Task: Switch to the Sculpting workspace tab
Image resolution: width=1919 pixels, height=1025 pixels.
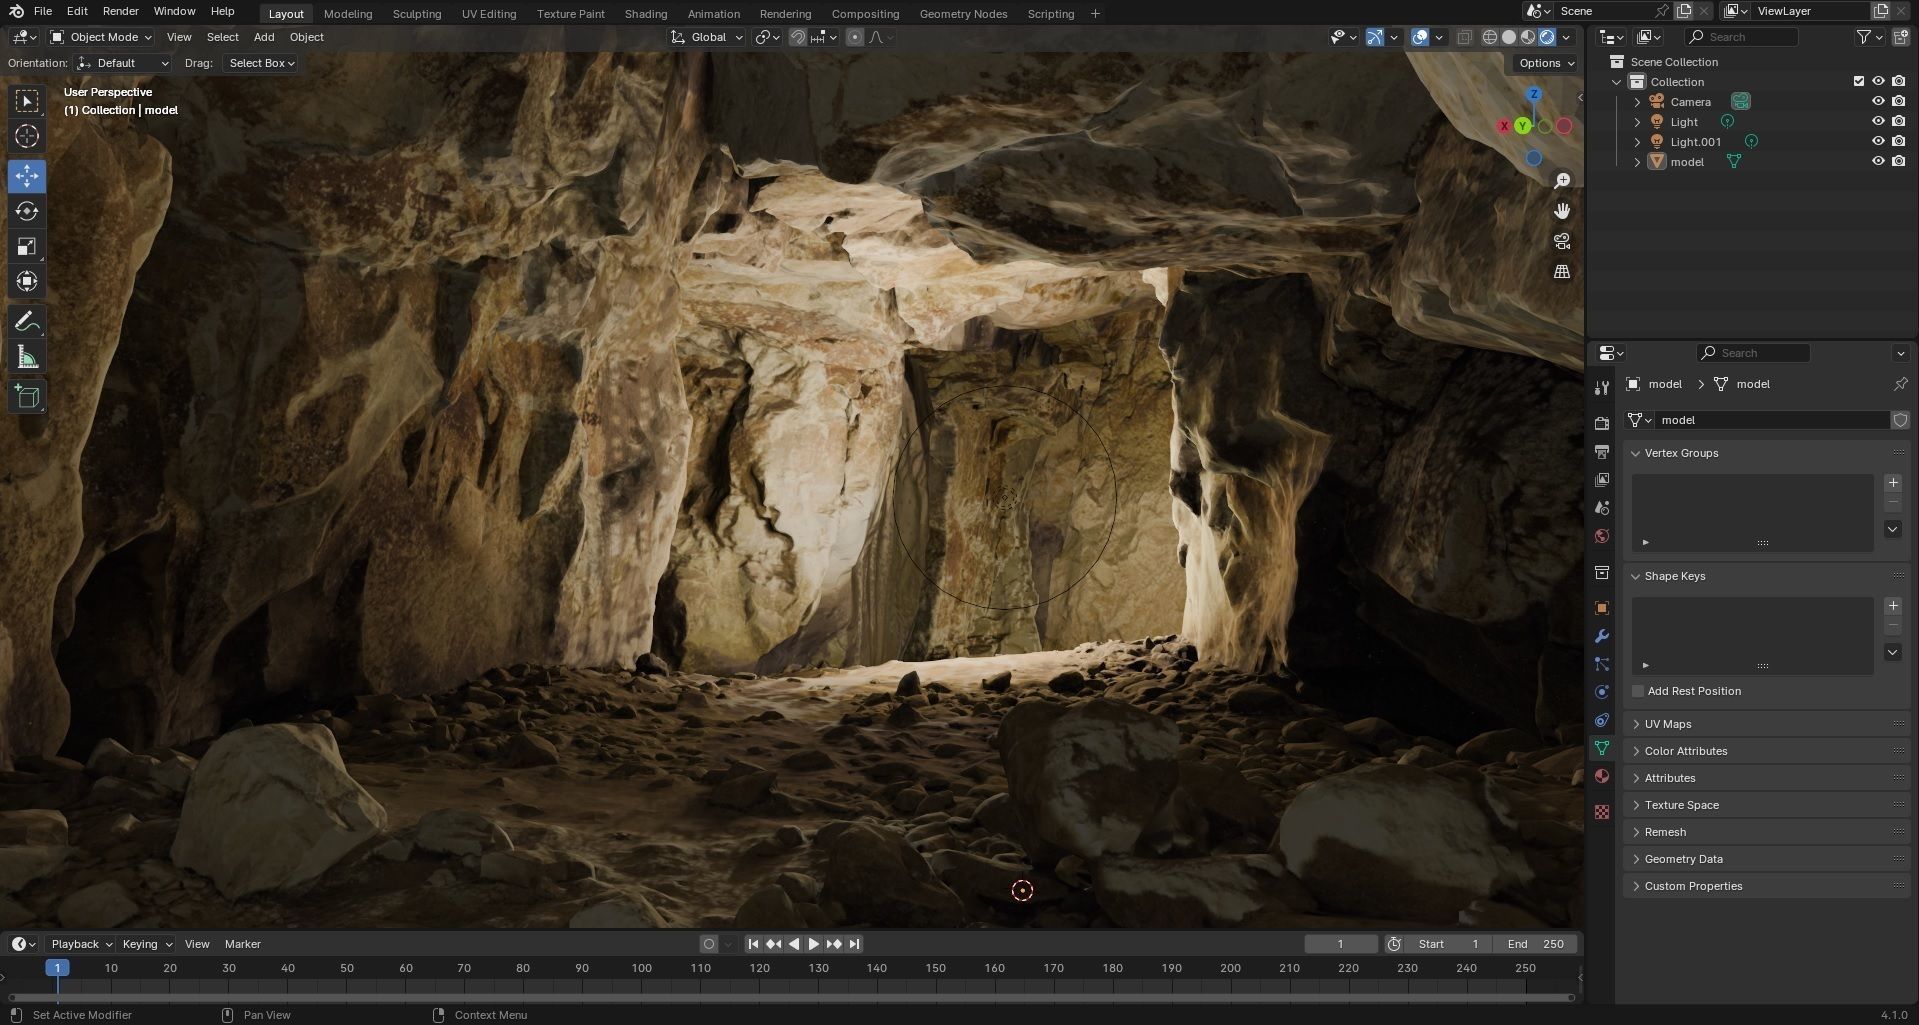Action: pyautogui.click(x=417, y=14)
